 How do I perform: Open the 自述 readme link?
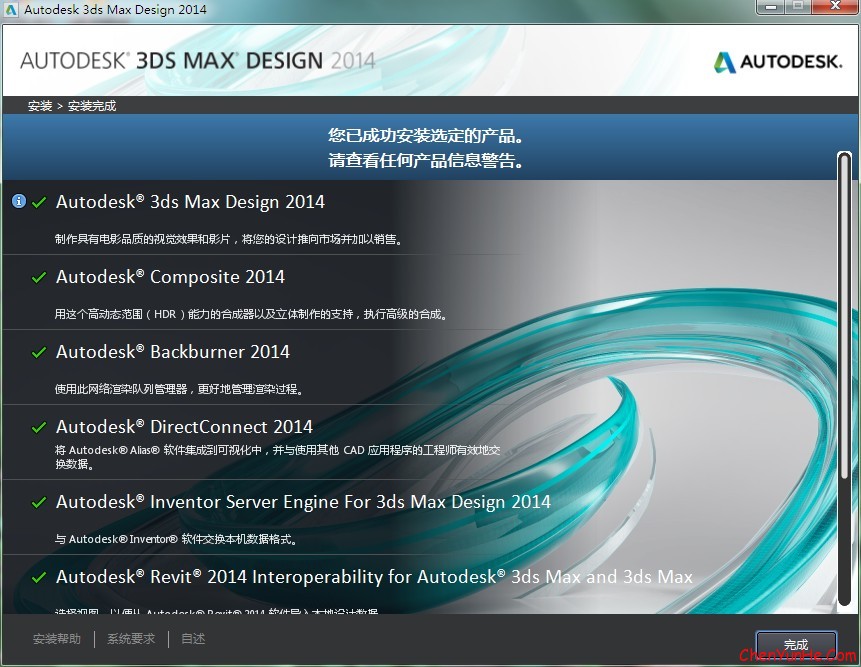coord(193,639)
